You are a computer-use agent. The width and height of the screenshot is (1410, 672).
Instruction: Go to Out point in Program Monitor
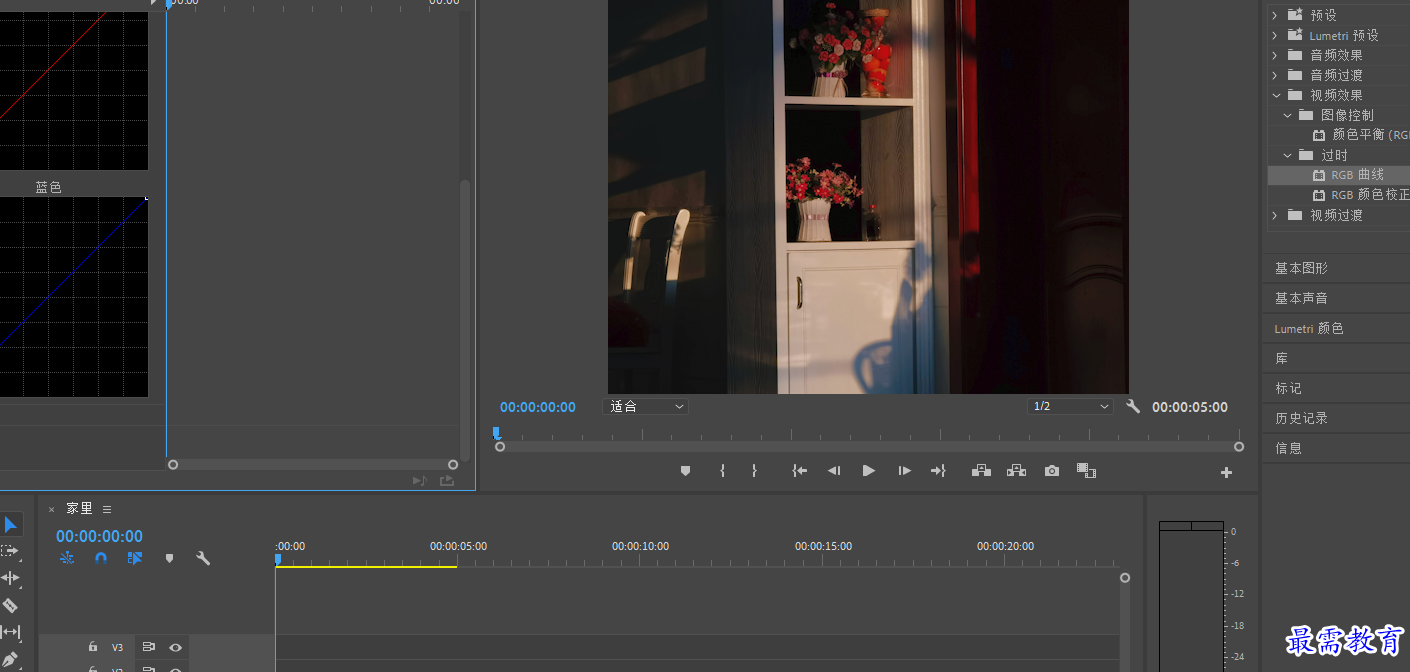coord(938,470)
